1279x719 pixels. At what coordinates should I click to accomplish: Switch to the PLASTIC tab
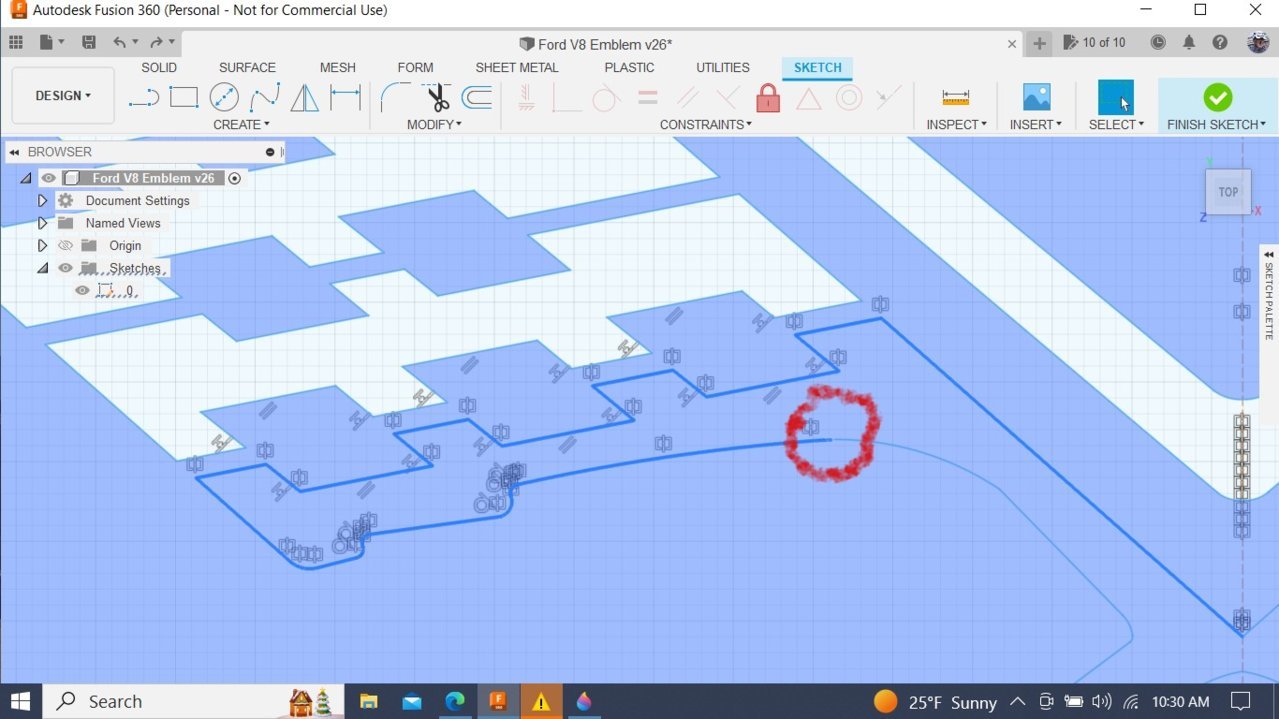point(629,68)
